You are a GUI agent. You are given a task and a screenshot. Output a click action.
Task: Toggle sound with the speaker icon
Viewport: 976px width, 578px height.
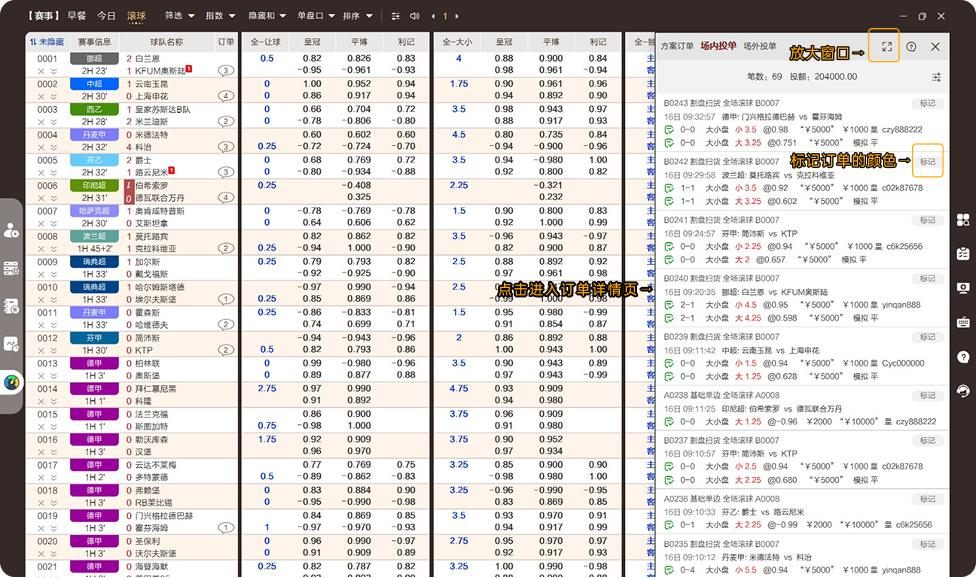point(415,16)
